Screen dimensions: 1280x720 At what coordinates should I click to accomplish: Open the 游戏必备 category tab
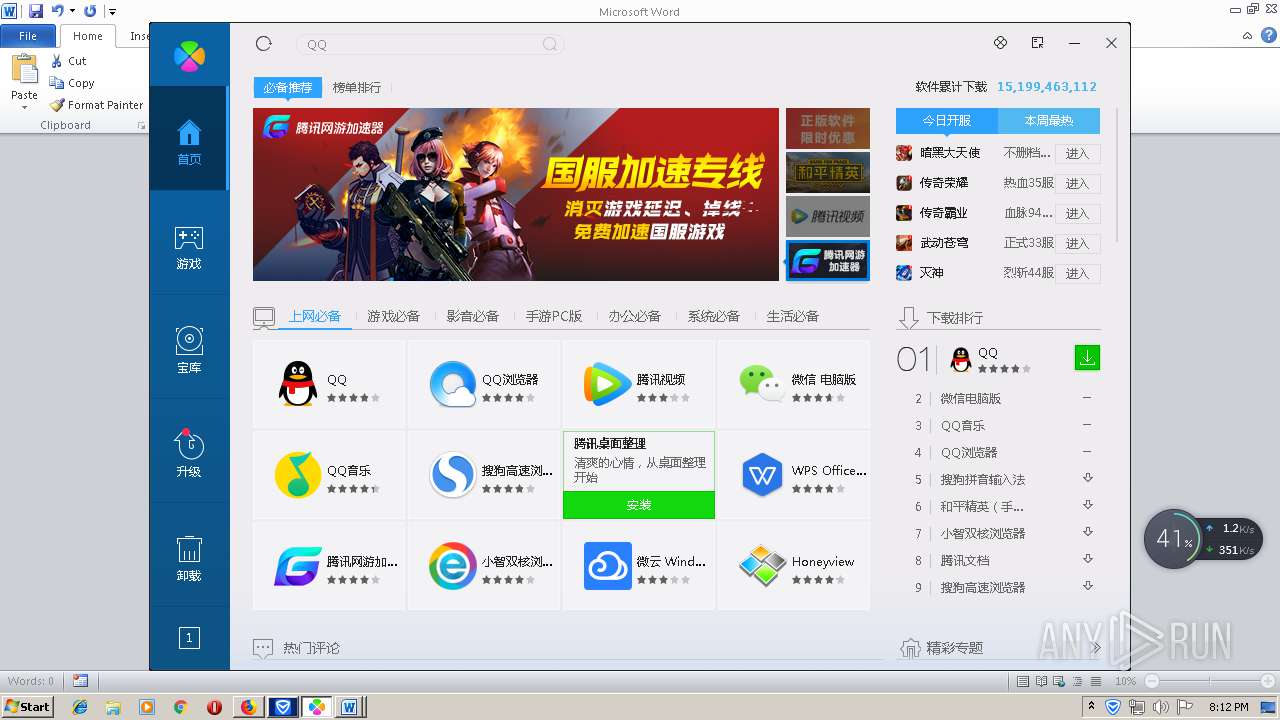click(393, 316)
